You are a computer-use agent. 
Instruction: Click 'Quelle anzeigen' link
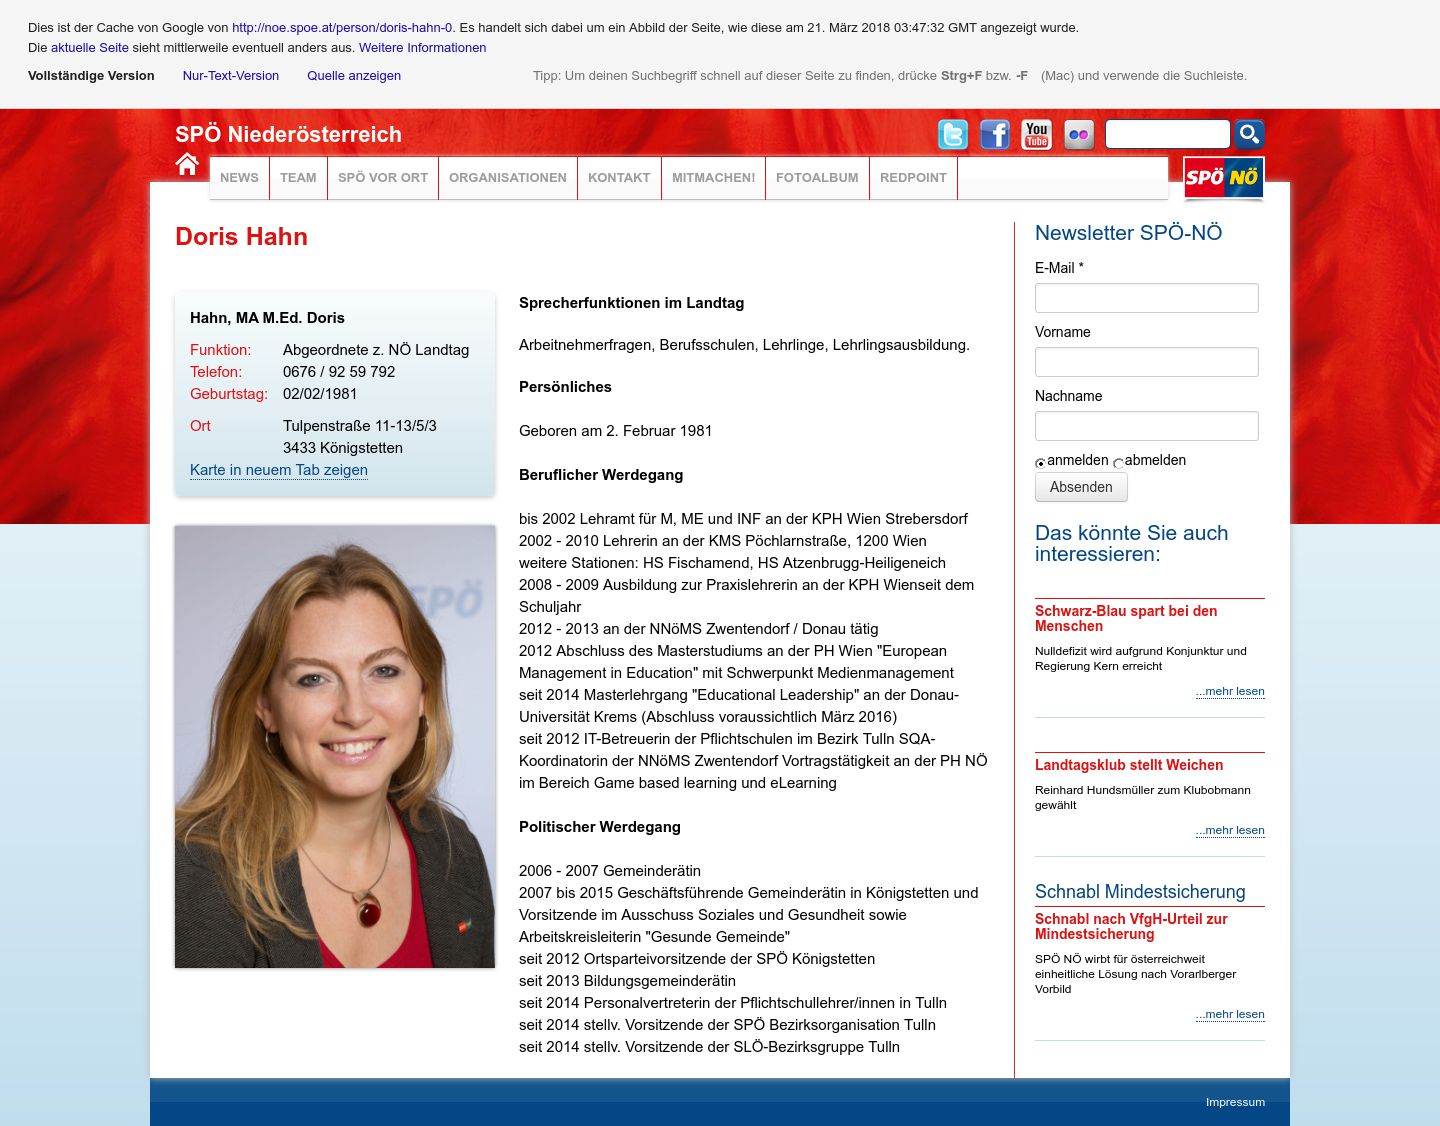[x=354, y=76]
